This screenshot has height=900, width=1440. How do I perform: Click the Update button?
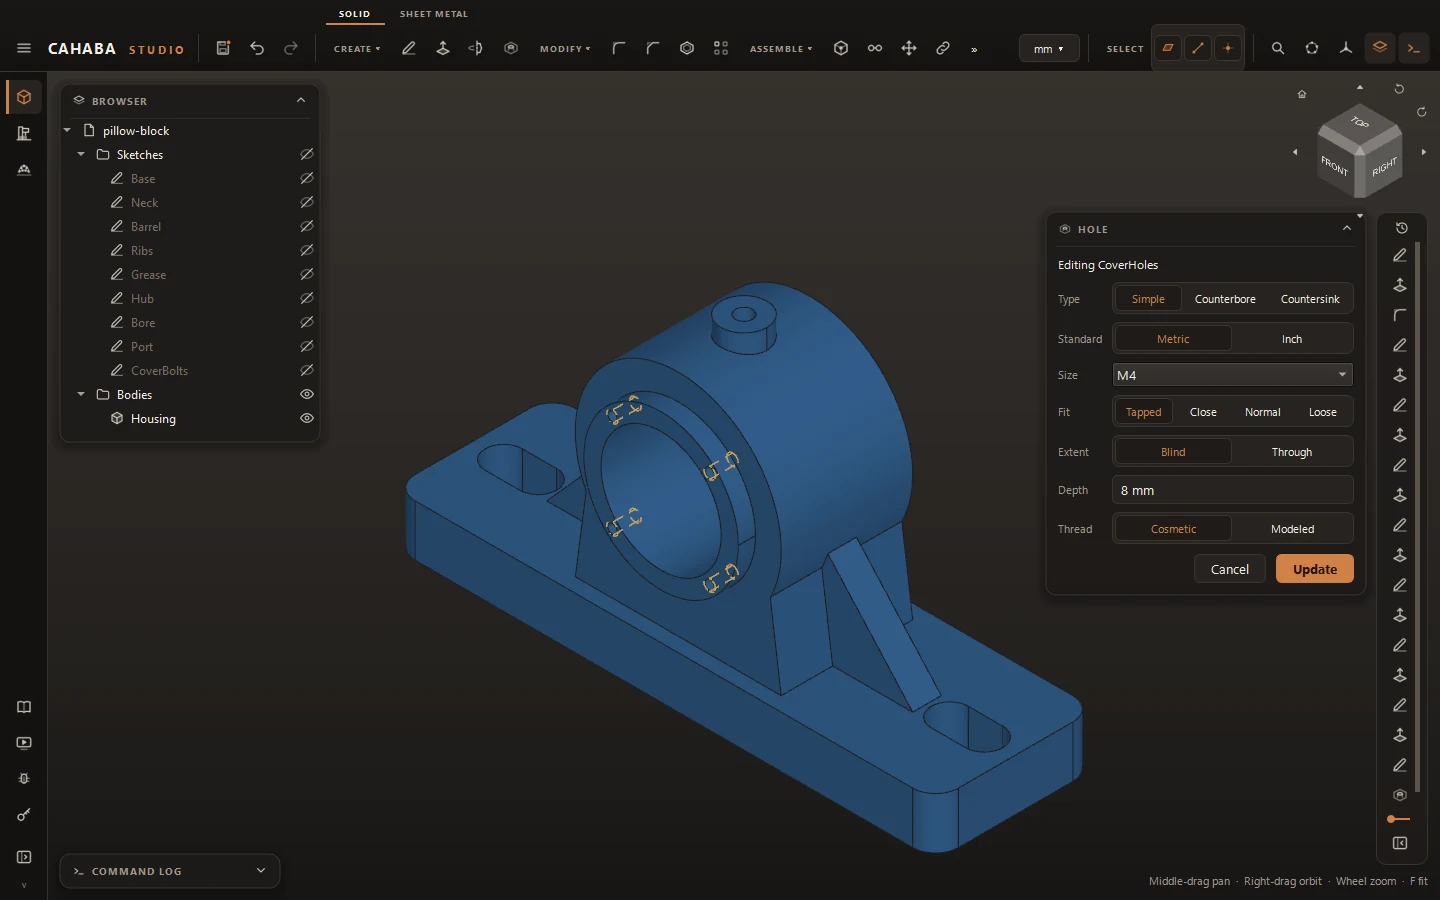(1315, 569)
